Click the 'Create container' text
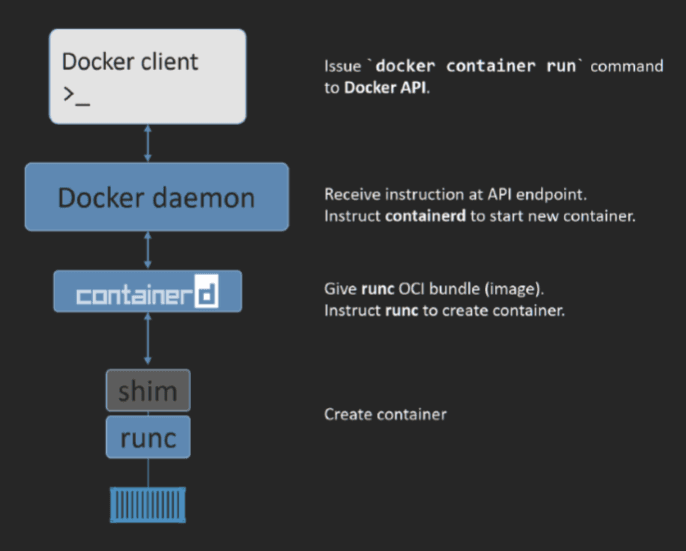The image size is (686, 551). [x=385, y=414]
